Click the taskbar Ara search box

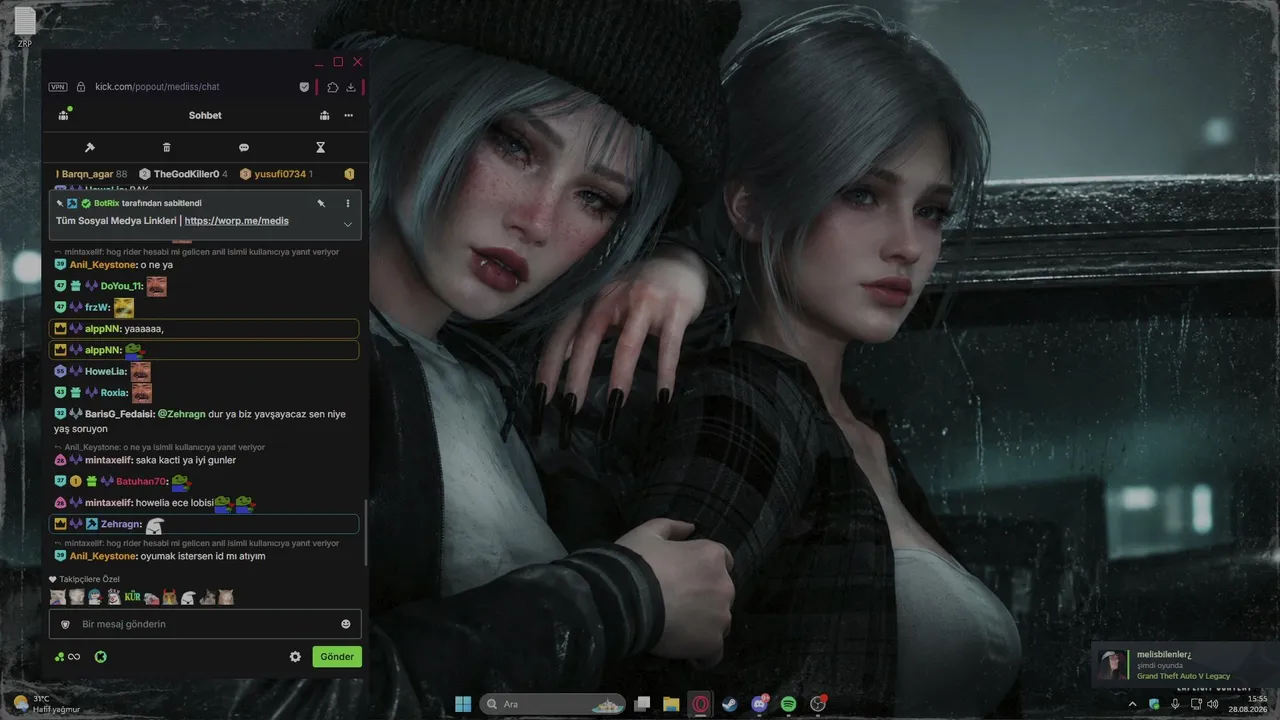coord(554,704)
